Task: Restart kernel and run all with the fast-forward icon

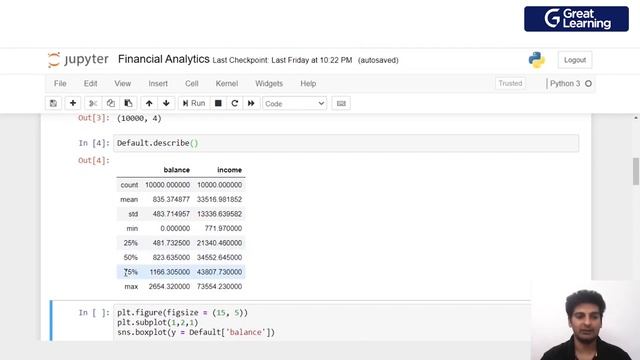Action: click(x=251, y=103)
